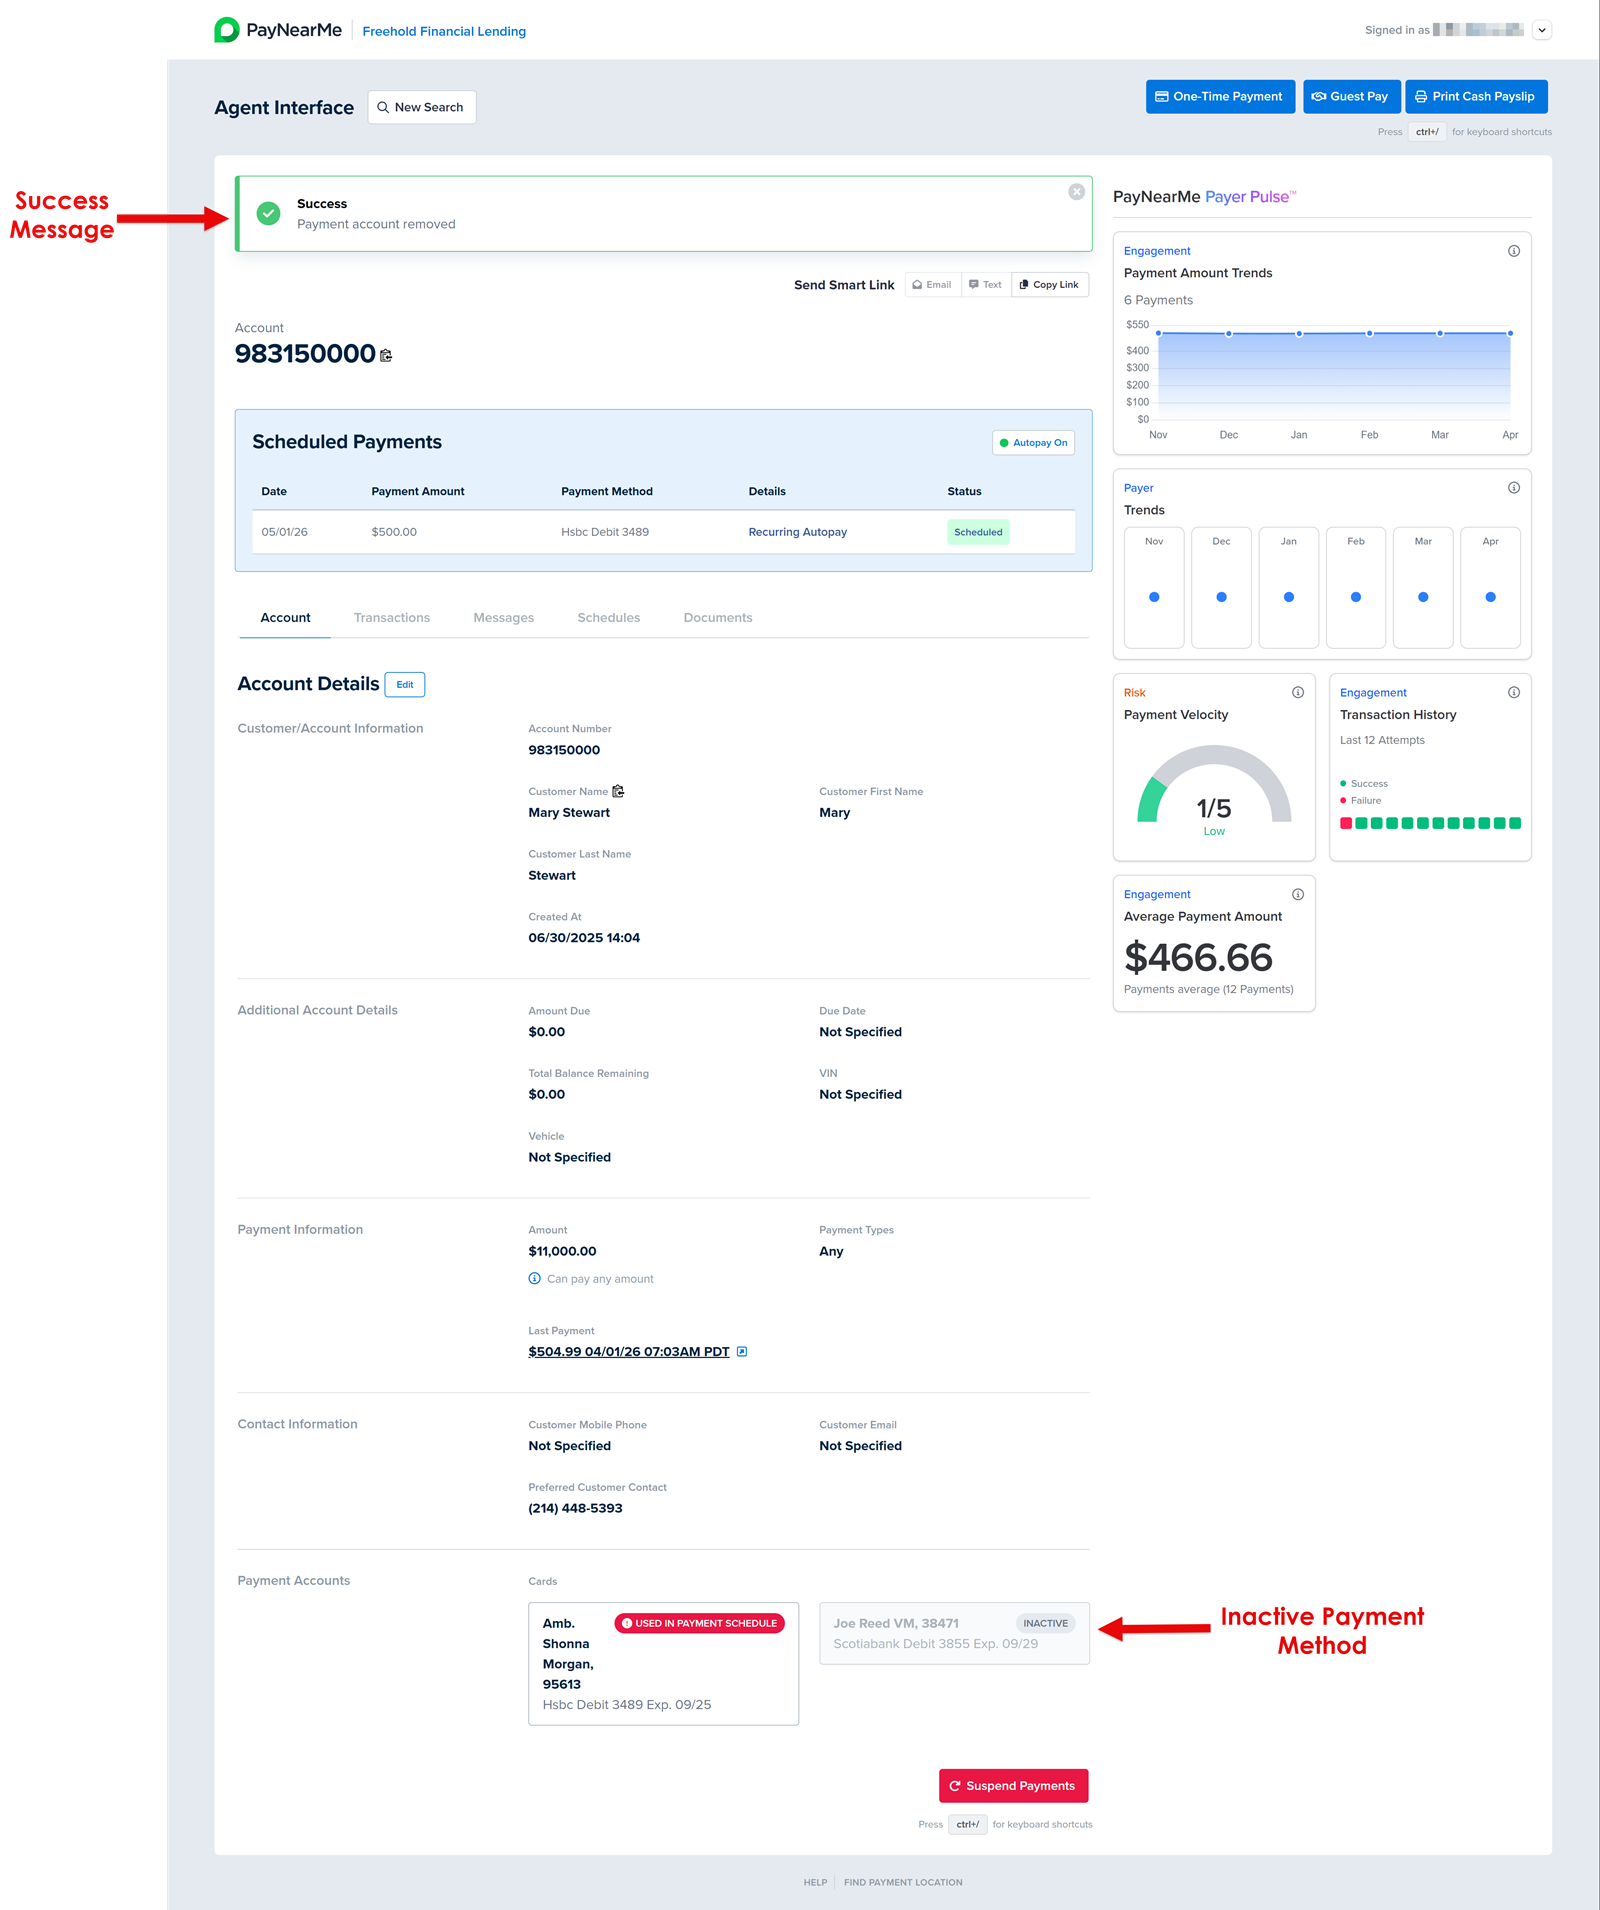Send Smart Link by Text
Image resolution: width=1600 pixels, height=1910 pixels.
pyautogui.click(x=986, y=285)
